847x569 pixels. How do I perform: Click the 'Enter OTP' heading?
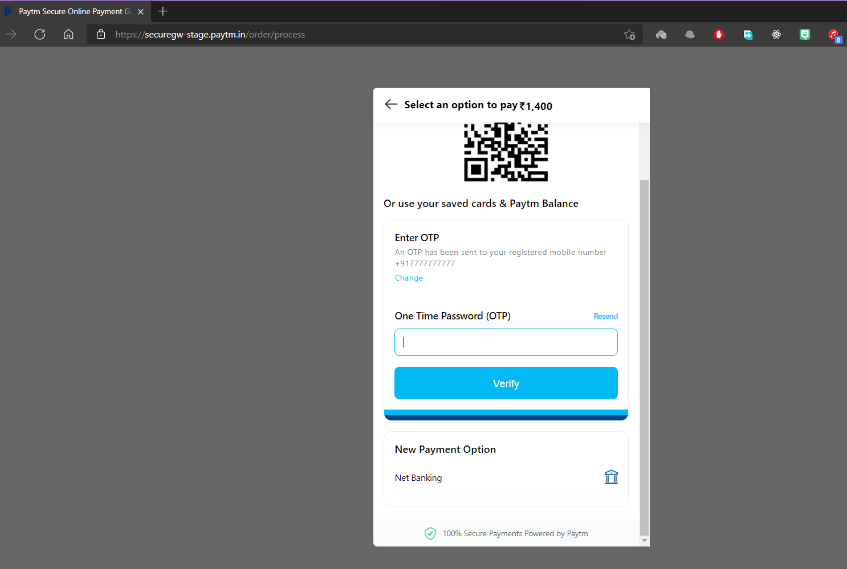click(416, 238)
